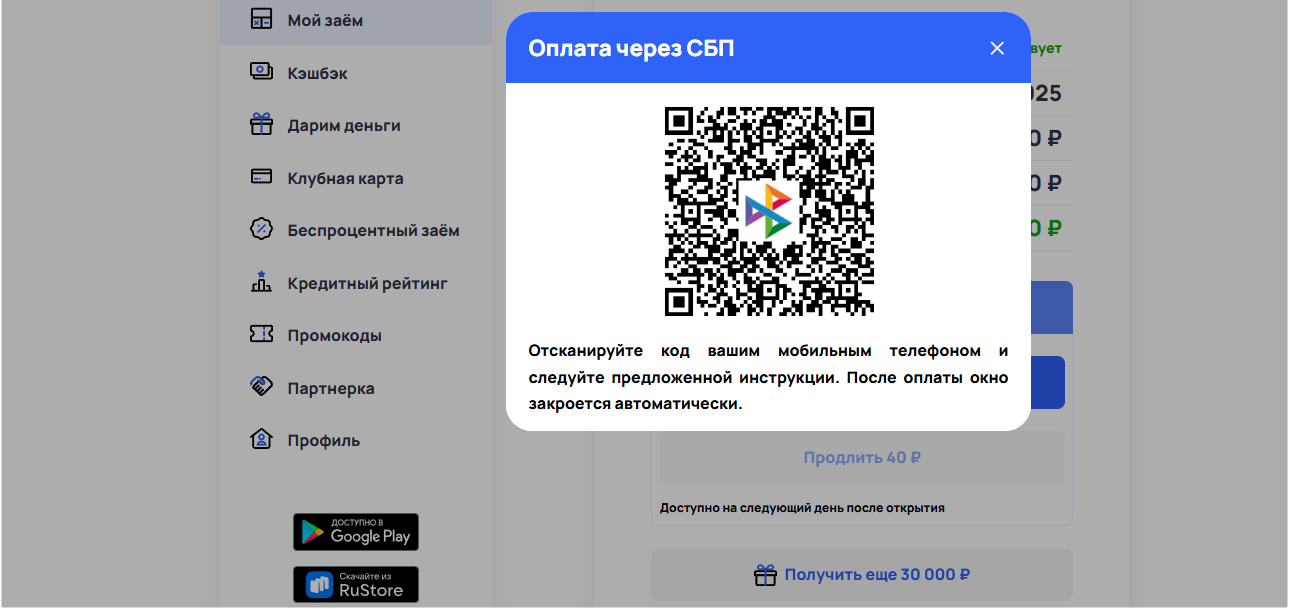This screenshot has height=609, width=1289.
Task: Click Доступно на следующий день note
Action: [x=802, y=508]
